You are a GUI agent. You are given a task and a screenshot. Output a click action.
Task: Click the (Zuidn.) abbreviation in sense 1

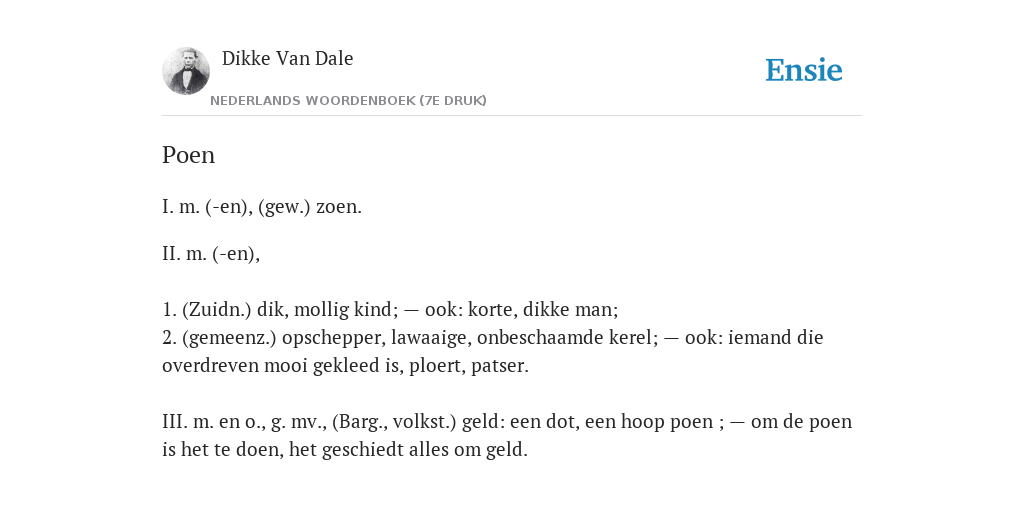pyautogui.click(x=216, y=310)
